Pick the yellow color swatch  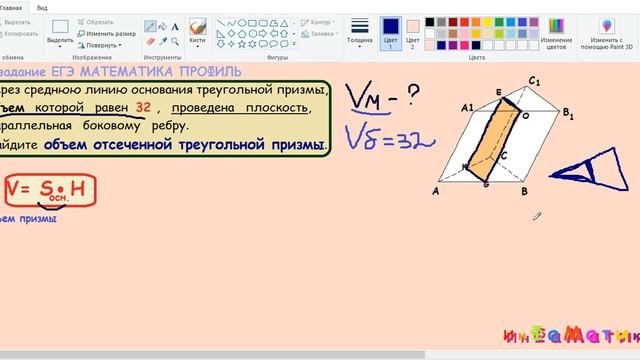[x=488, y=22]
